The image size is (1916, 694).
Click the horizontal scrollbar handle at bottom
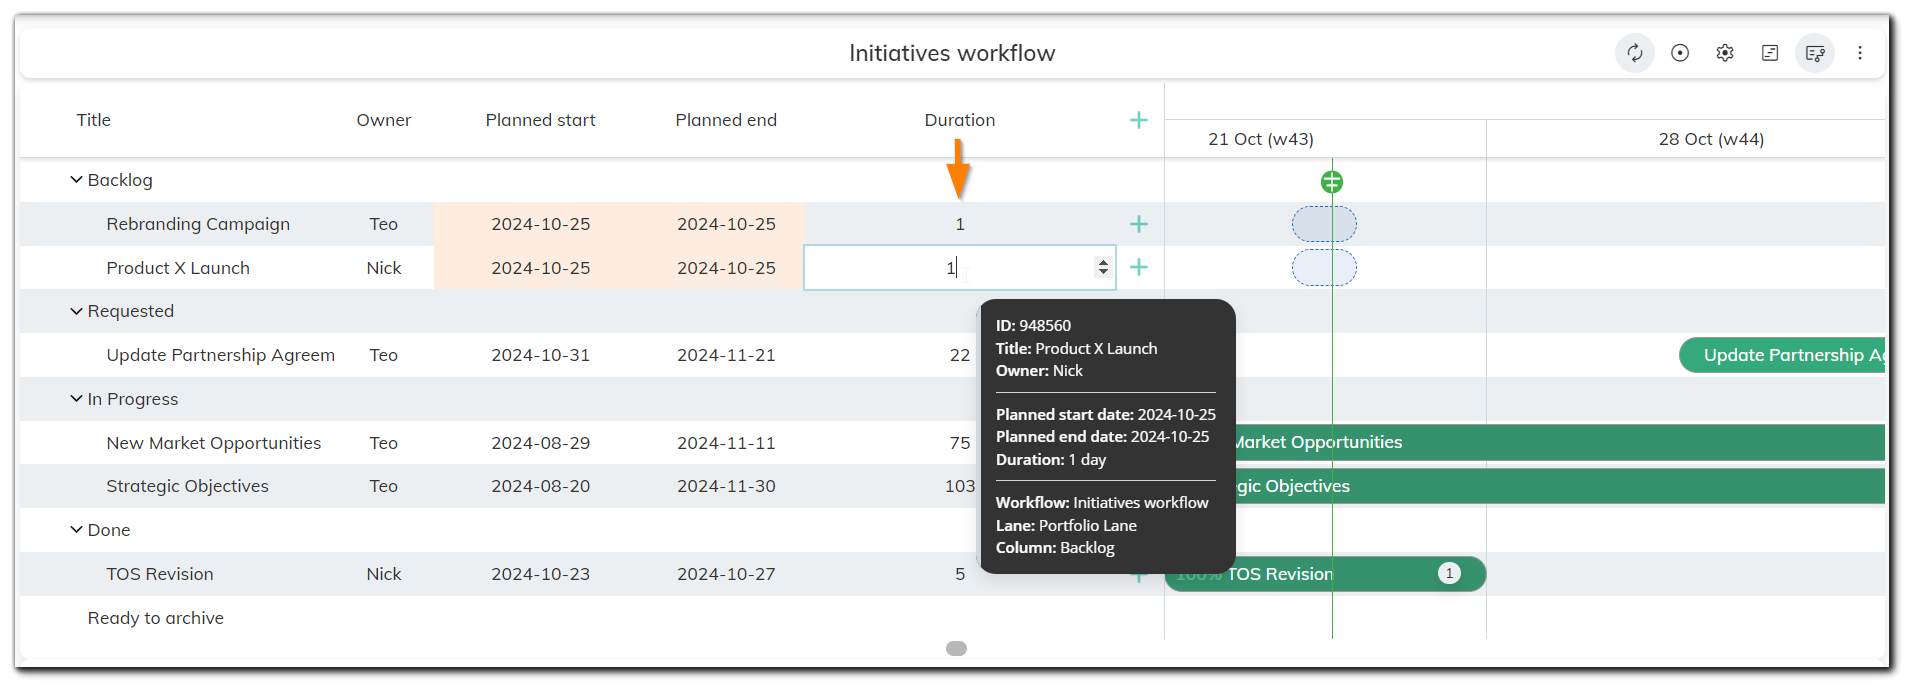(956, 648)
